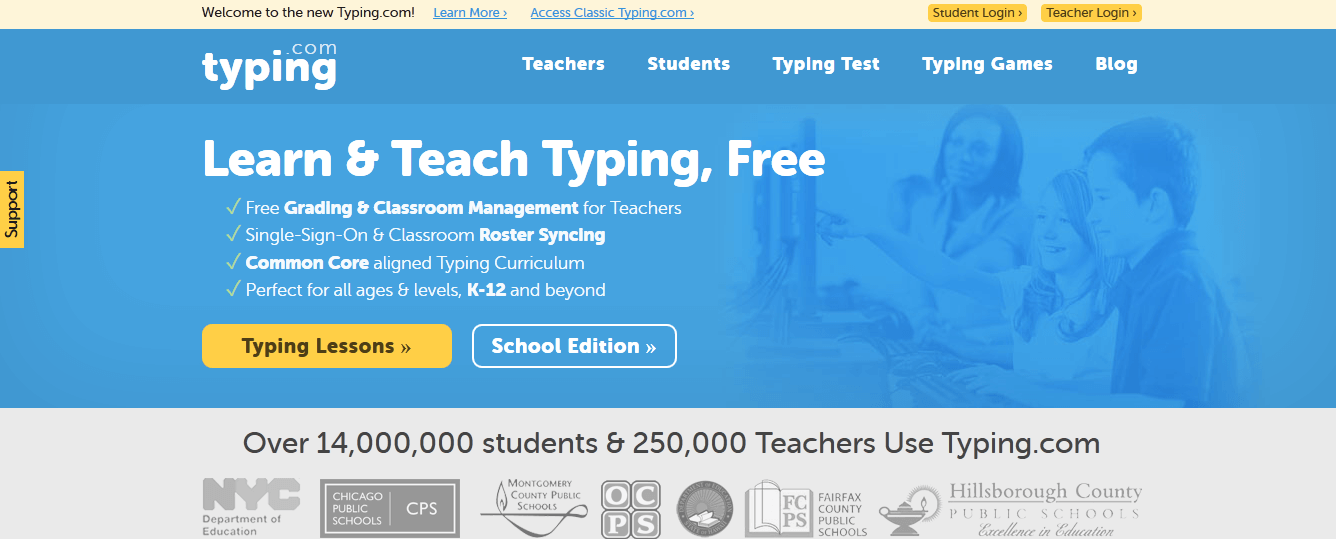
Task: Click the typing.com logo
Action: point(269,66)
